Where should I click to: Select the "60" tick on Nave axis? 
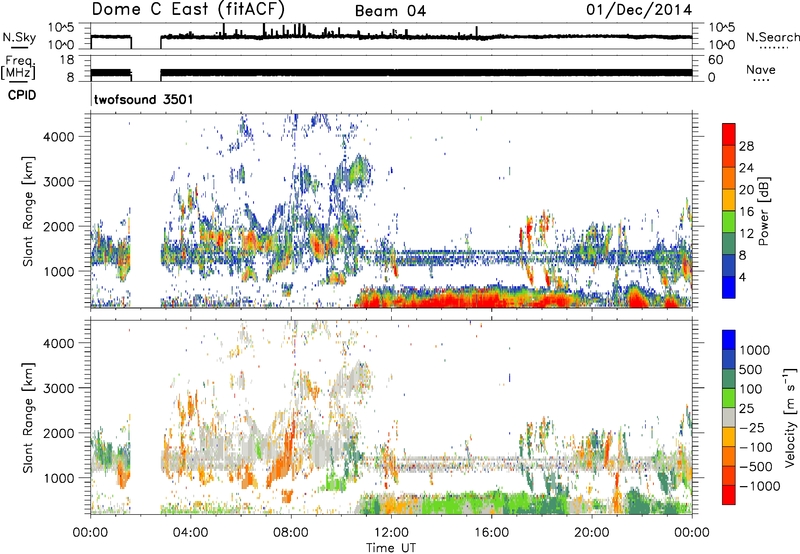tap(715, 60)
